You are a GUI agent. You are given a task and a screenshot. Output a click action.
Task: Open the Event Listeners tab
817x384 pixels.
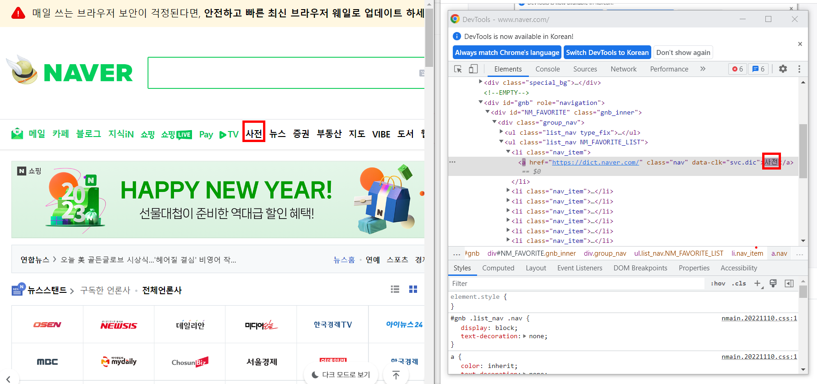(579, 268)
